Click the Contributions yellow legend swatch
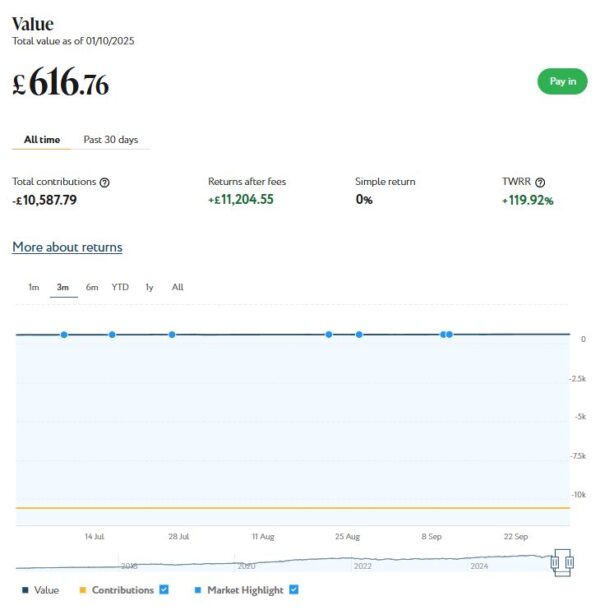The image size is (600, 610). [83, 590]
